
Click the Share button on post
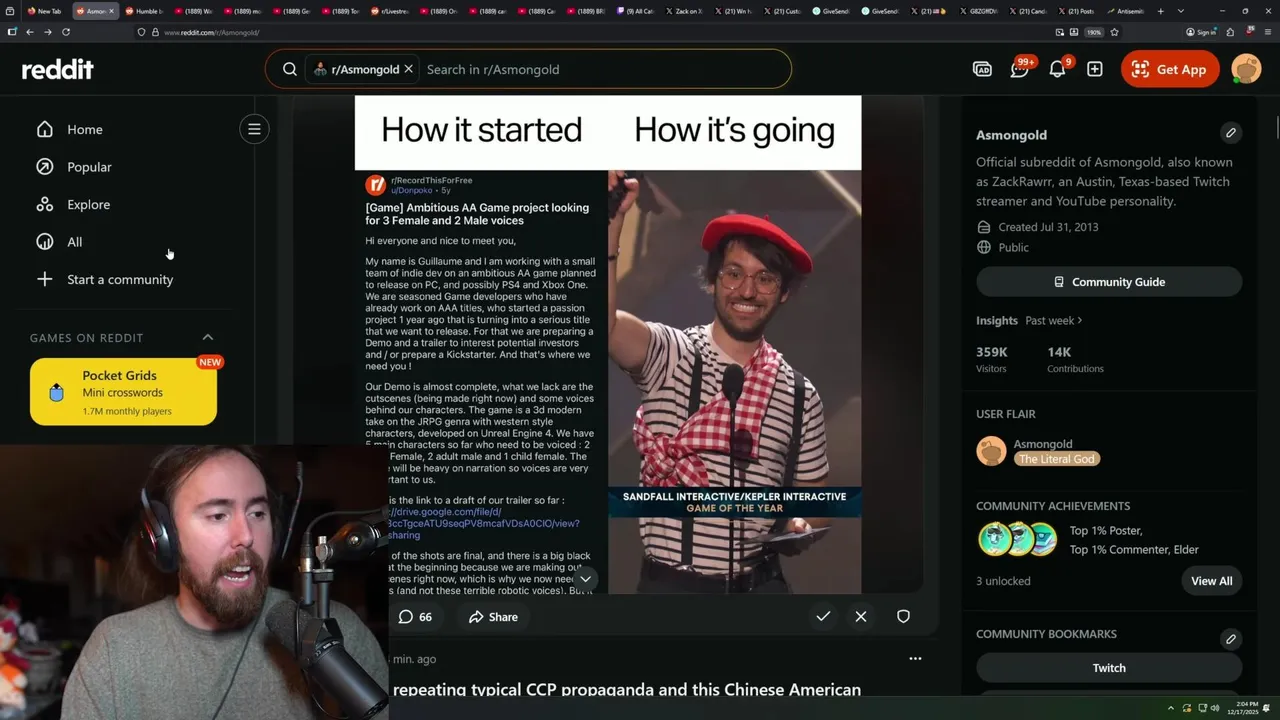click(493, 617)
